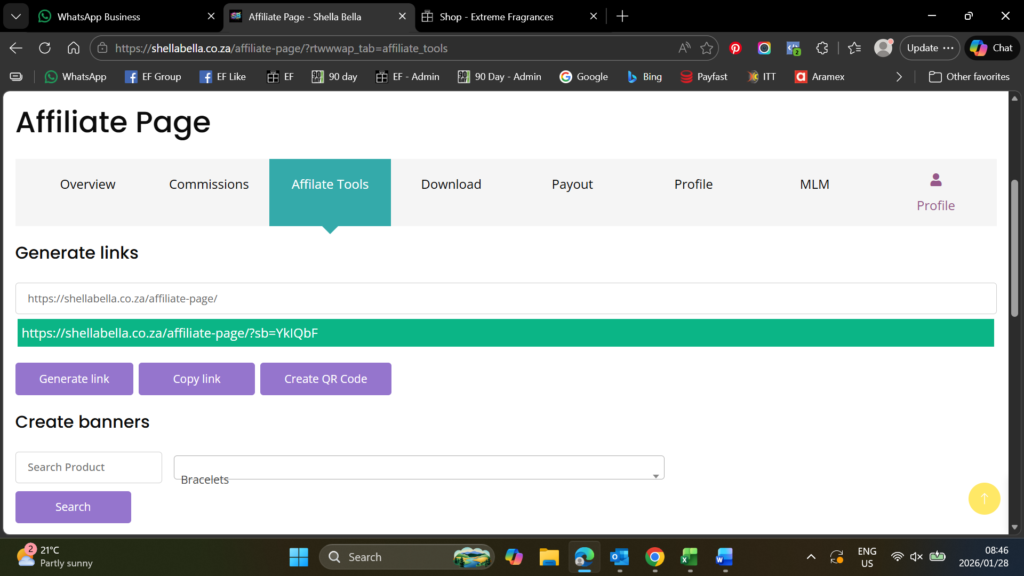Open File Explorer from the taskbar
The image size is (1024, 576).
pyautogui.click(x=548, y=557)
